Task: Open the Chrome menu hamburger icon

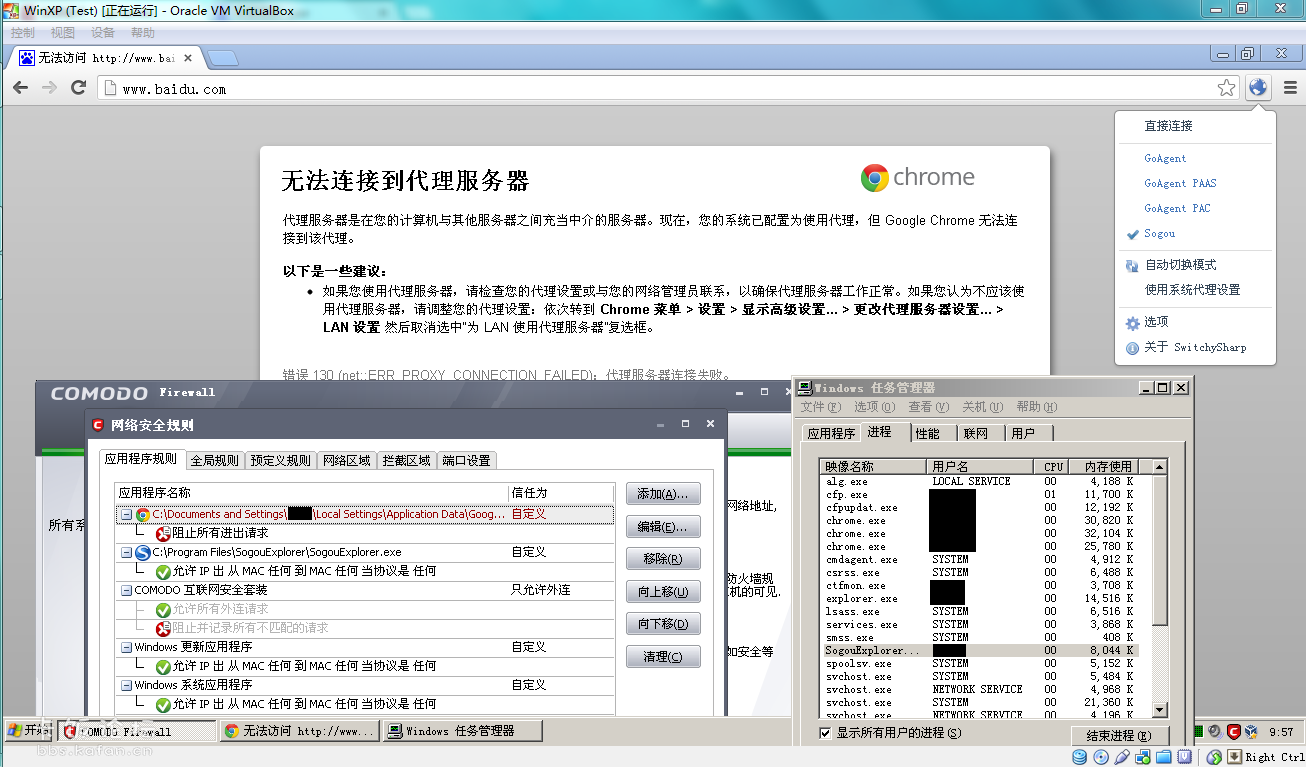Action: (1290, 88)
